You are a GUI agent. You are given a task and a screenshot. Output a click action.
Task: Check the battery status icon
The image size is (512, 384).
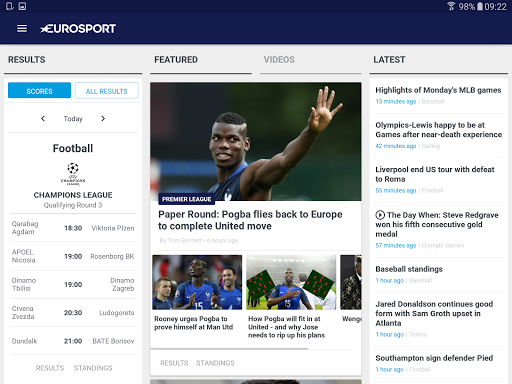480,6
